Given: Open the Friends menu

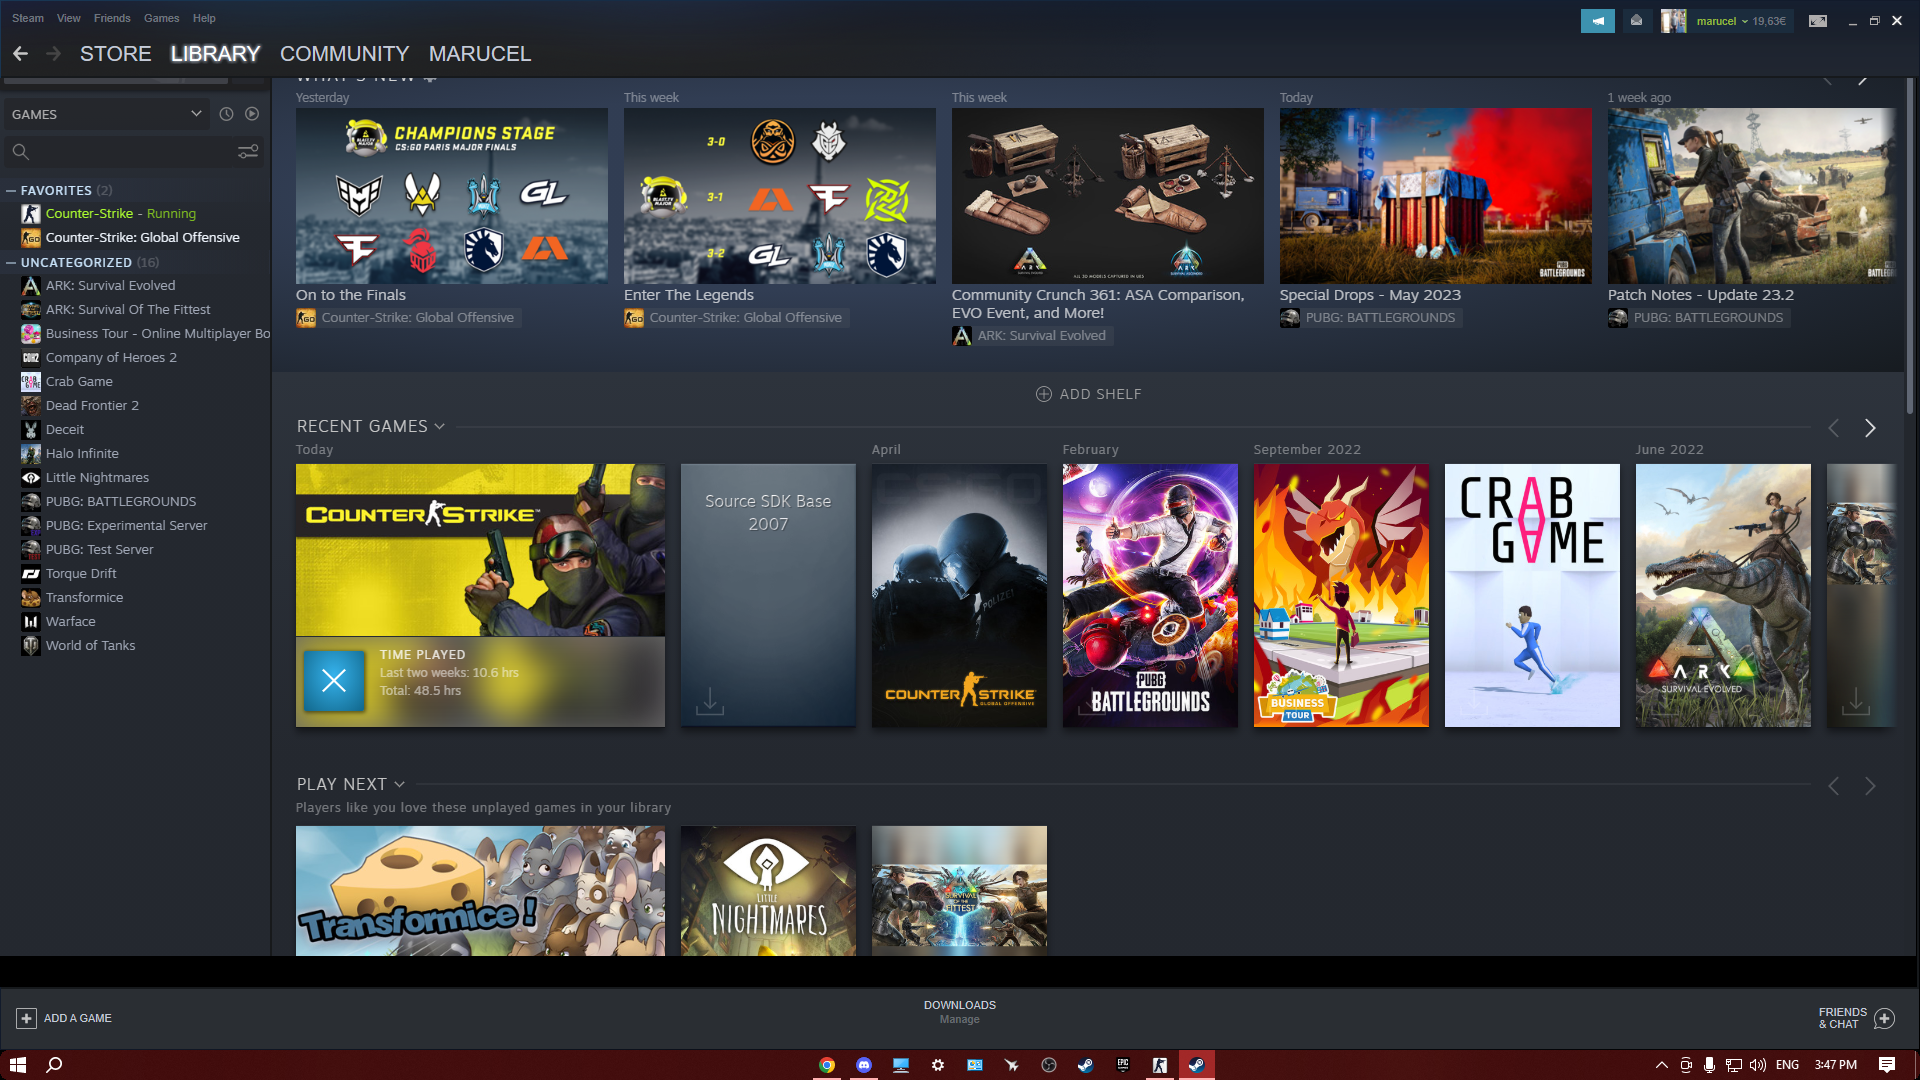Looking at the screenshot, I should 112,18.
